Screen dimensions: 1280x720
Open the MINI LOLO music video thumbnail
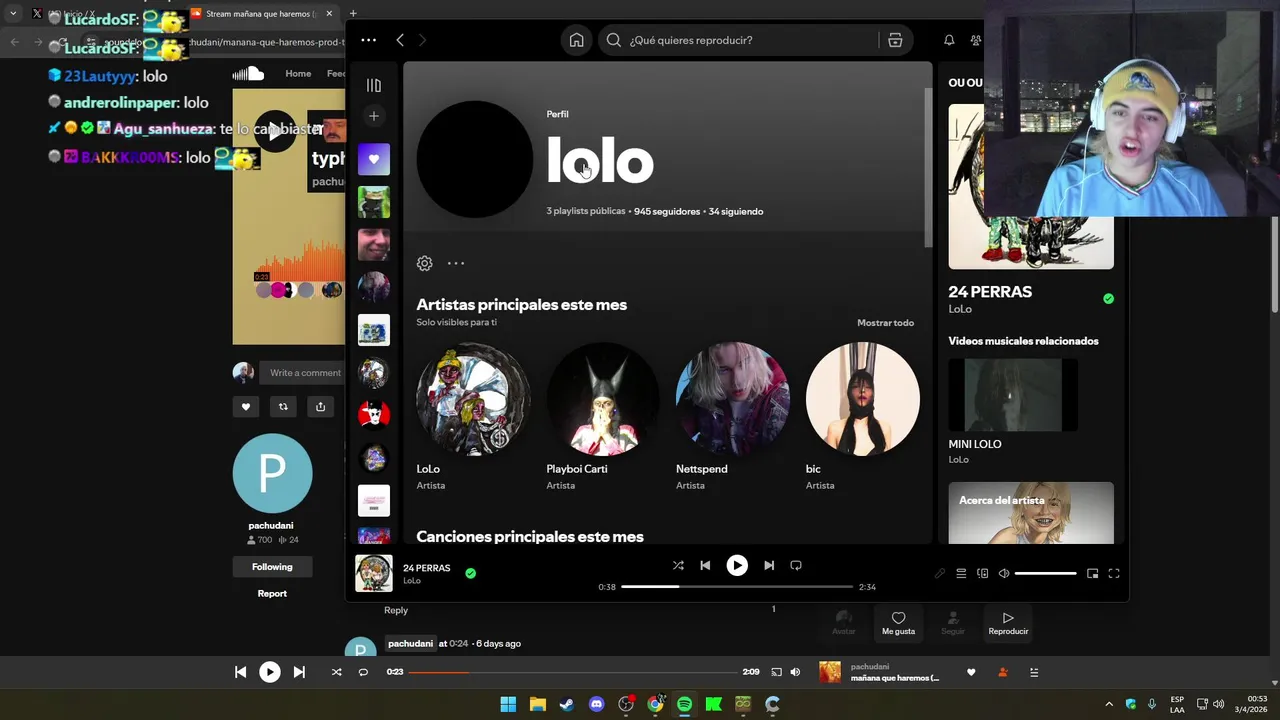pyautogui.click(x=1013, y=395)
